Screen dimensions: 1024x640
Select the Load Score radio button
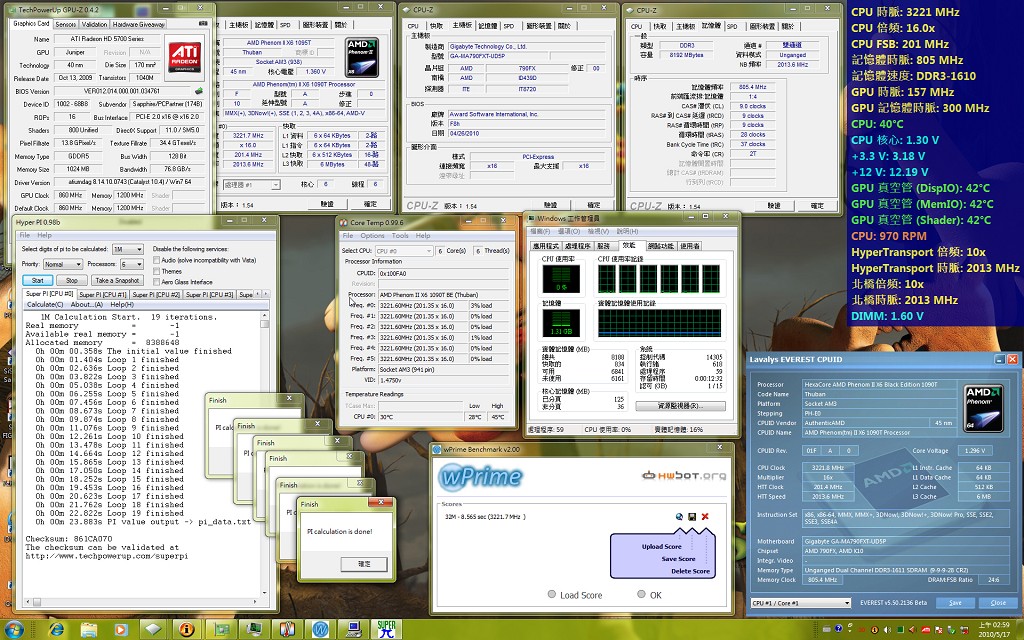point(552,594)
